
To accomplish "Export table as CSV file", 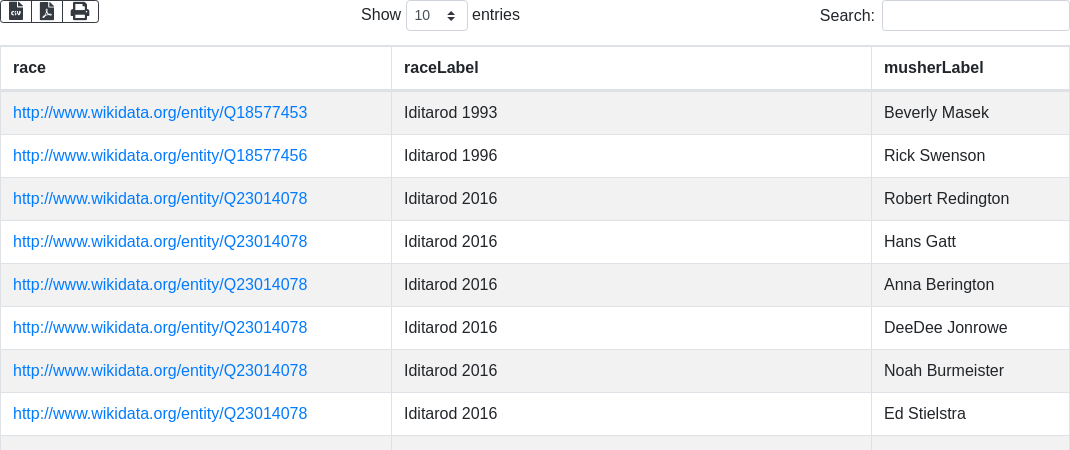I will pyautogui.click(x=16, y=12).
